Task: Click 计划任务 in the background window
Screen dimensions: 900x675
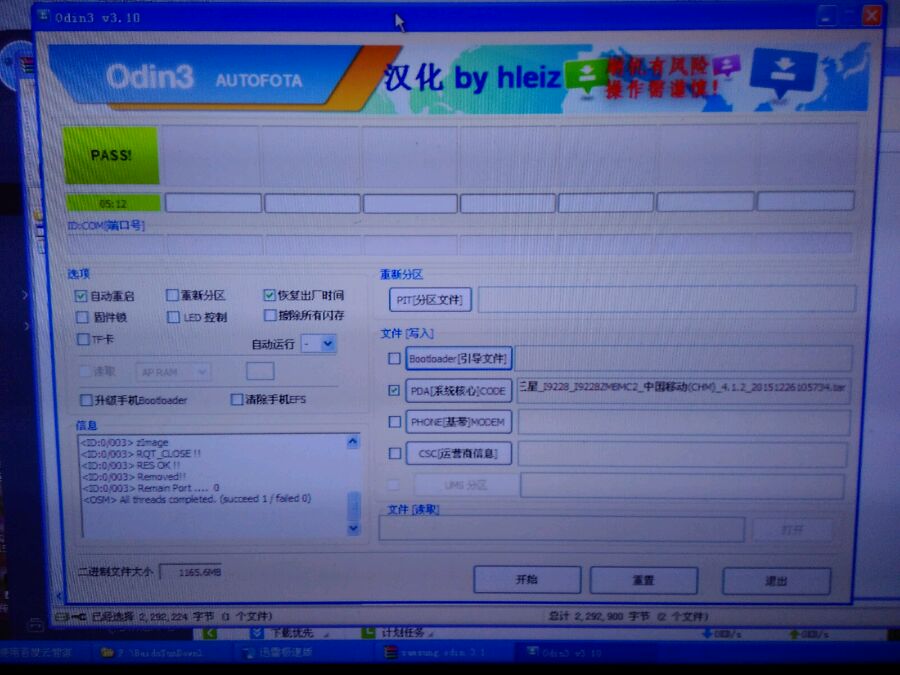Action: pos(401,633)
